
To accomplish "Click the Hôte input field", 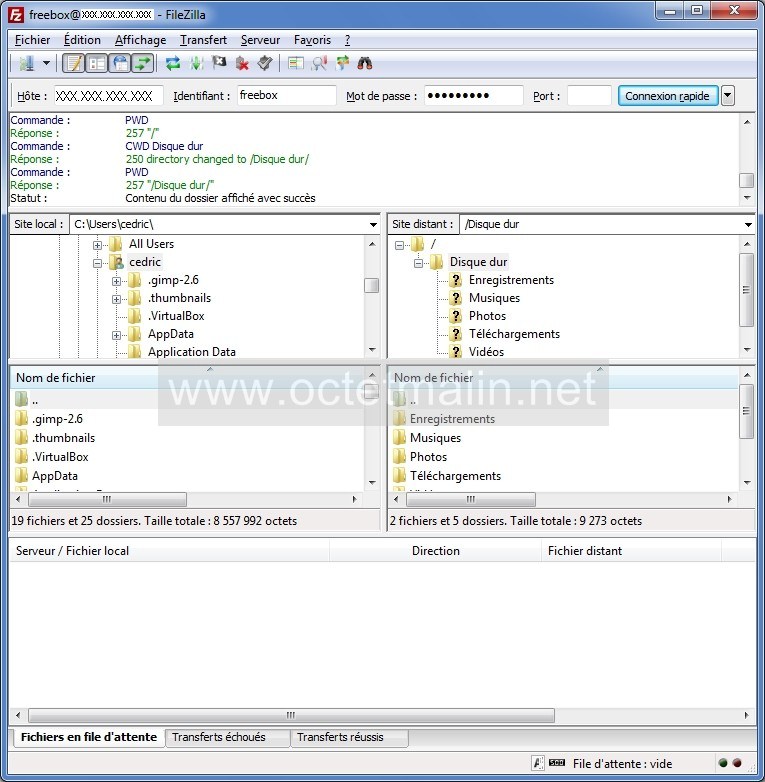I will (x=109, y=96).
